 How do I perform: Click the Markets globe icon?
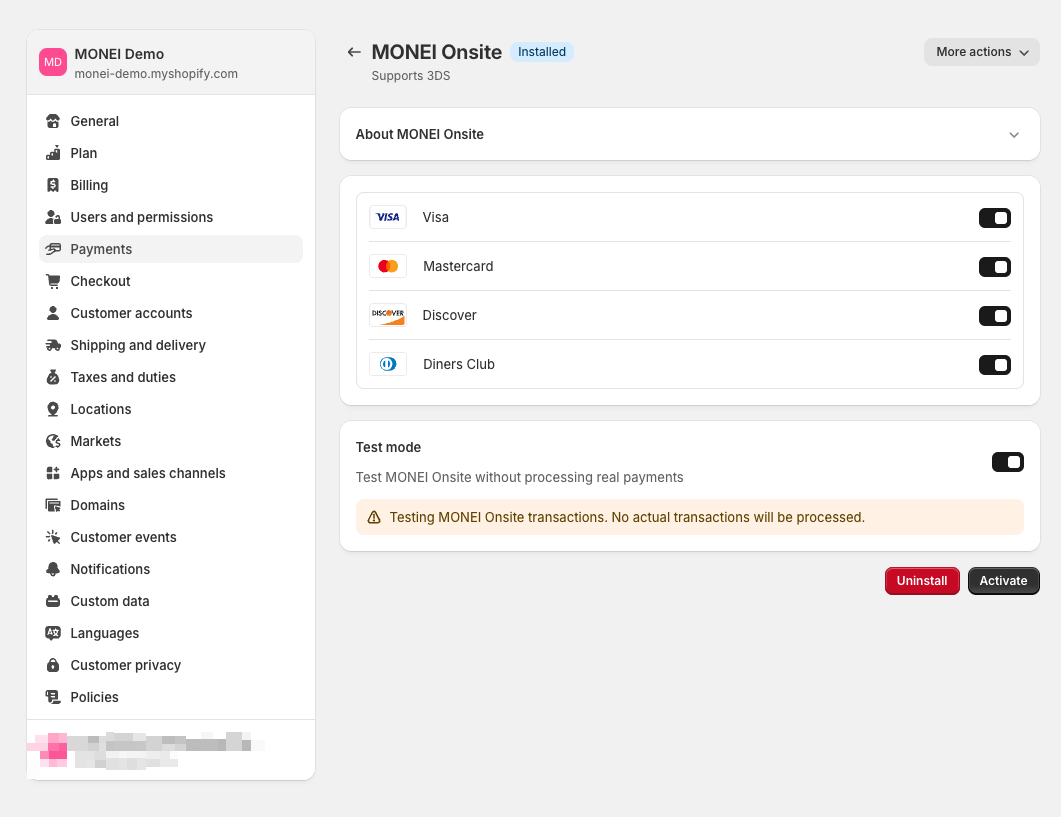(x=53, y=441)
